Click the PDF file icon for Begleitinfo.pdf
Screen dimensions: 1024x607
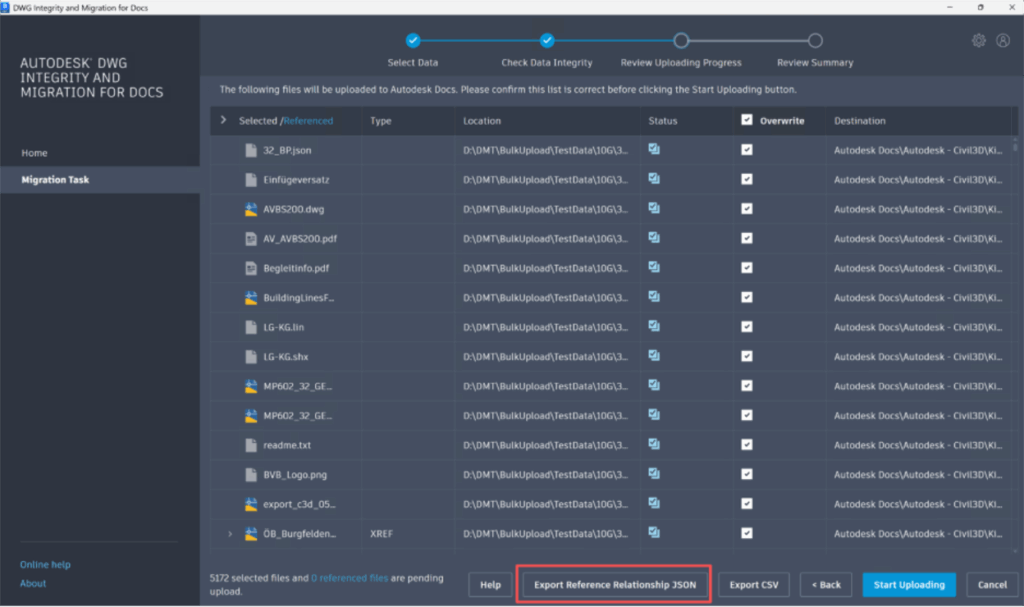[x=251, y=268]
